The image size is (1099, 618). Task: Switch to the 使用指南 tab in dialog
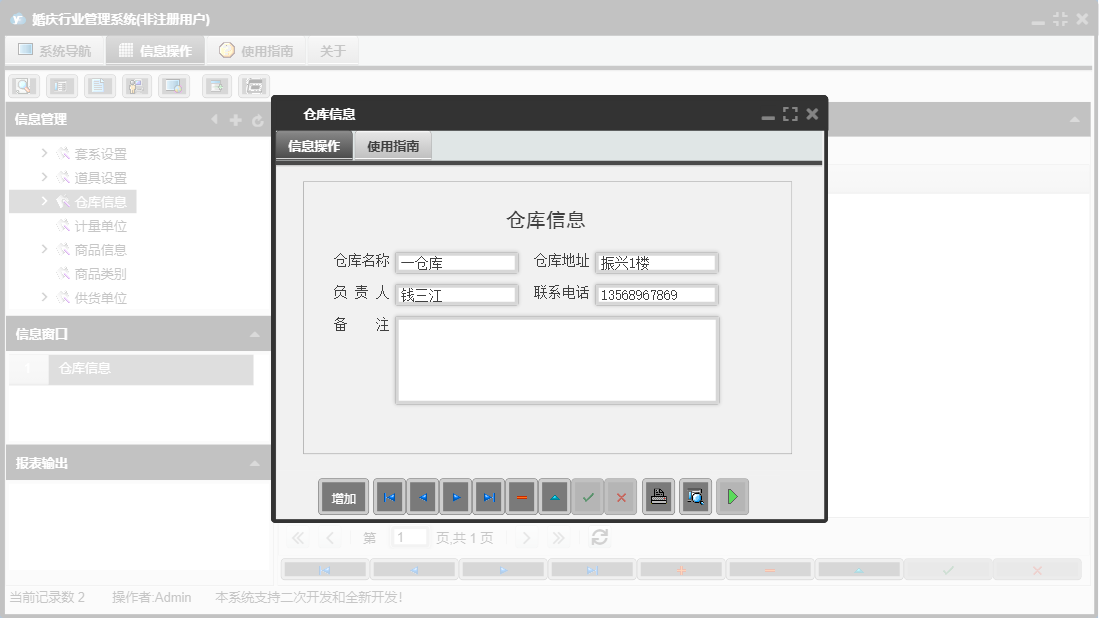pyautogui.click(x=393, y=144)
